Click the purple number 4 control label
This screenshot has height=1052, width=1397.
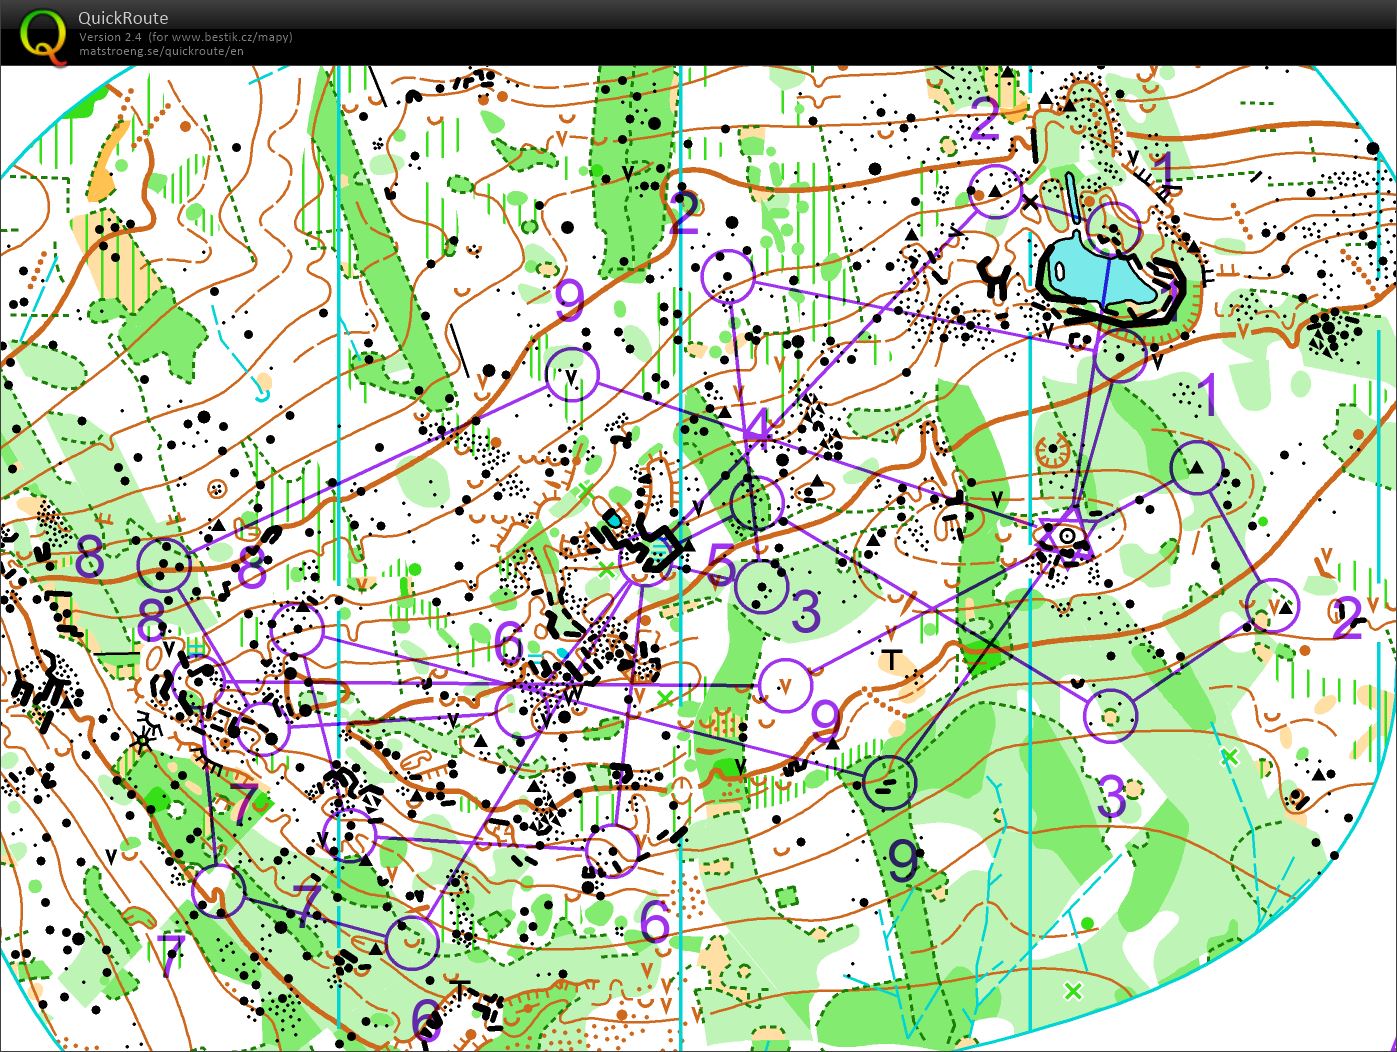tap(757, 429)
